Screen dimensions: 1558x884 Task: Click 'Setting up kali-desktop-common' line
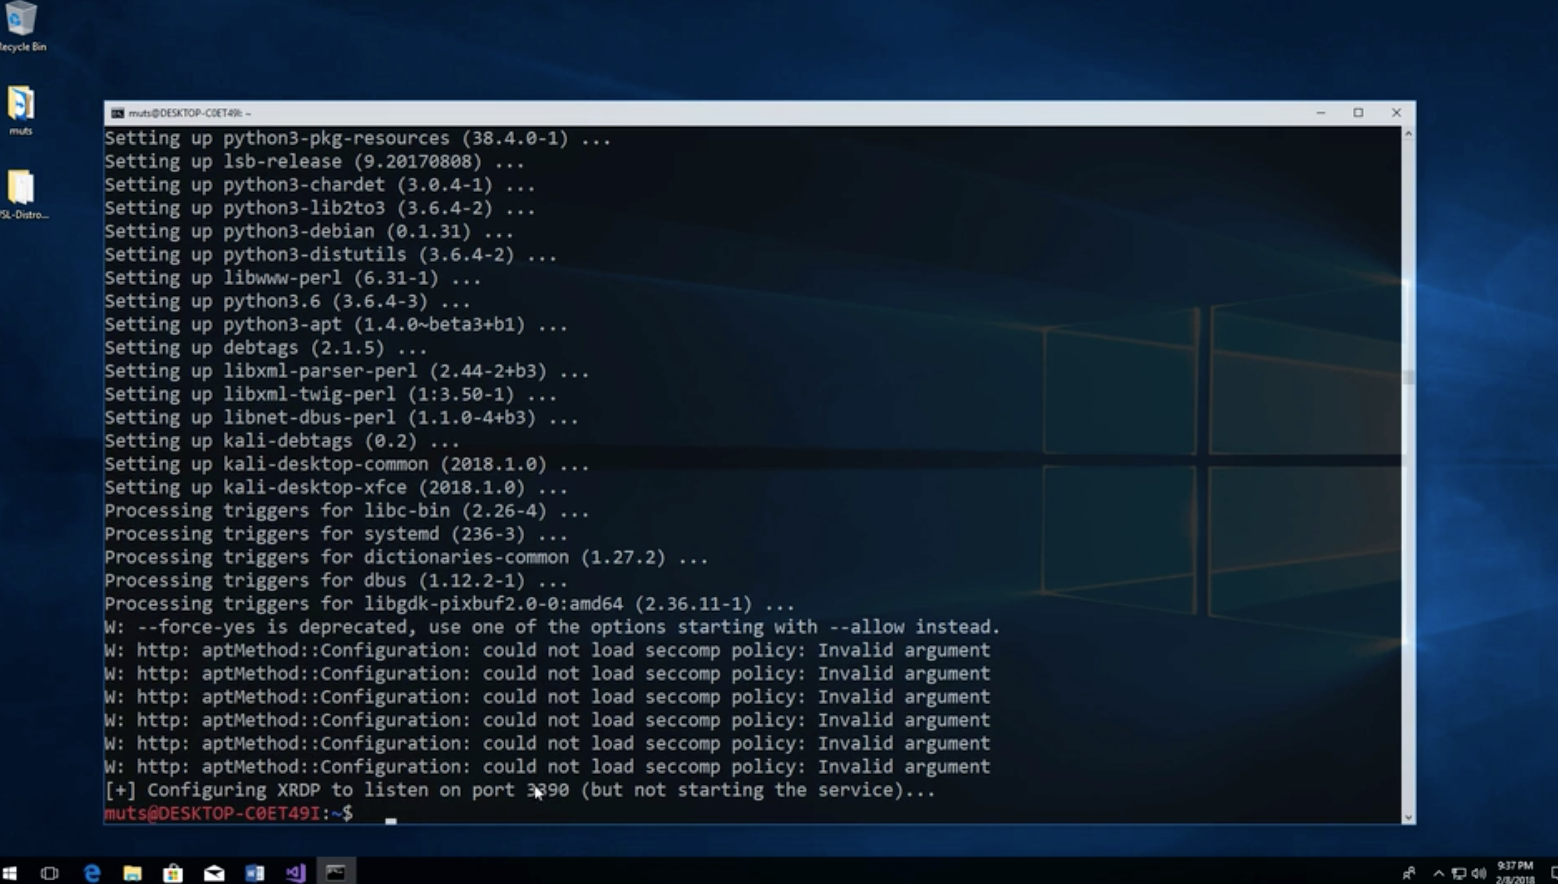click(x=346, y=464)
